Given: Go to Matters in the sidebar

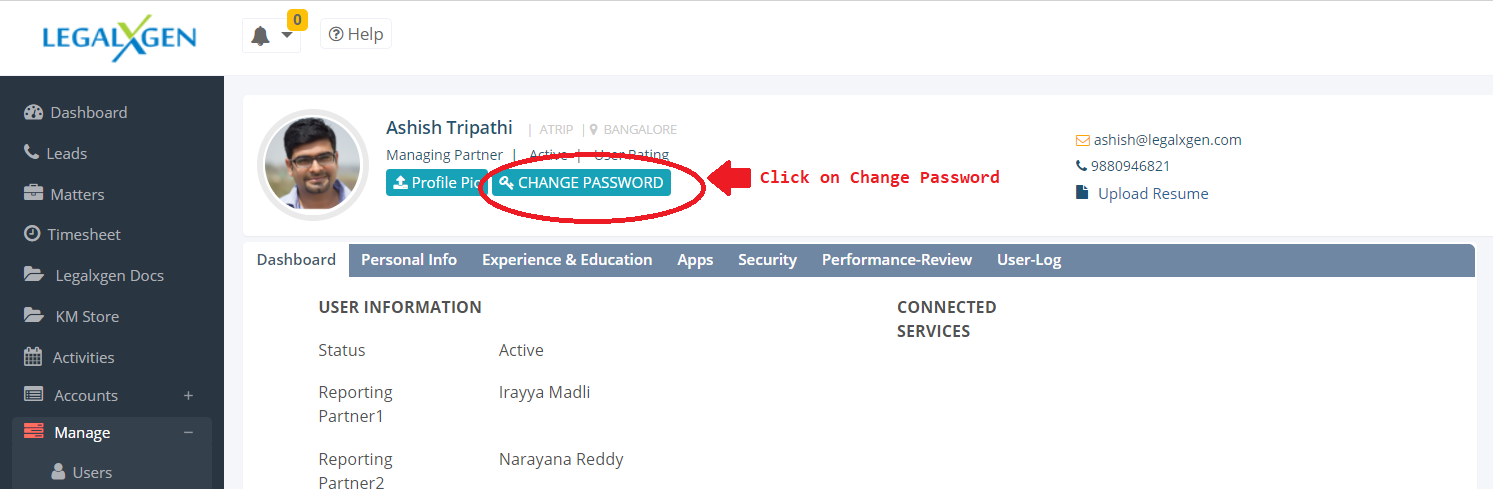Looking at the screenshot, I should click(x=77, y=194).
